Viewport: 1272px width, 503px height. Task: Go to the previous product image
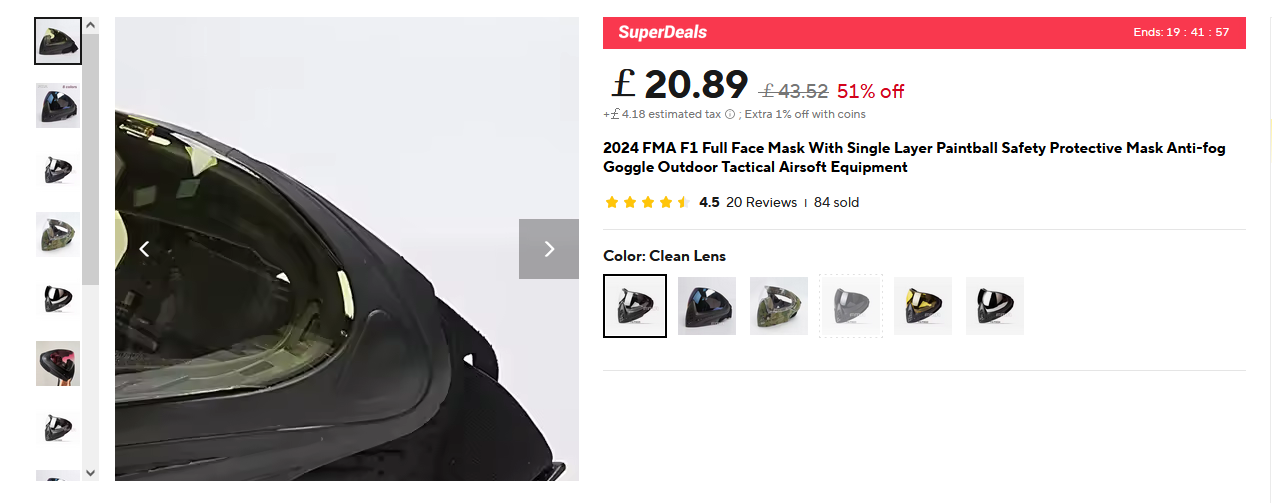(144, 249)
